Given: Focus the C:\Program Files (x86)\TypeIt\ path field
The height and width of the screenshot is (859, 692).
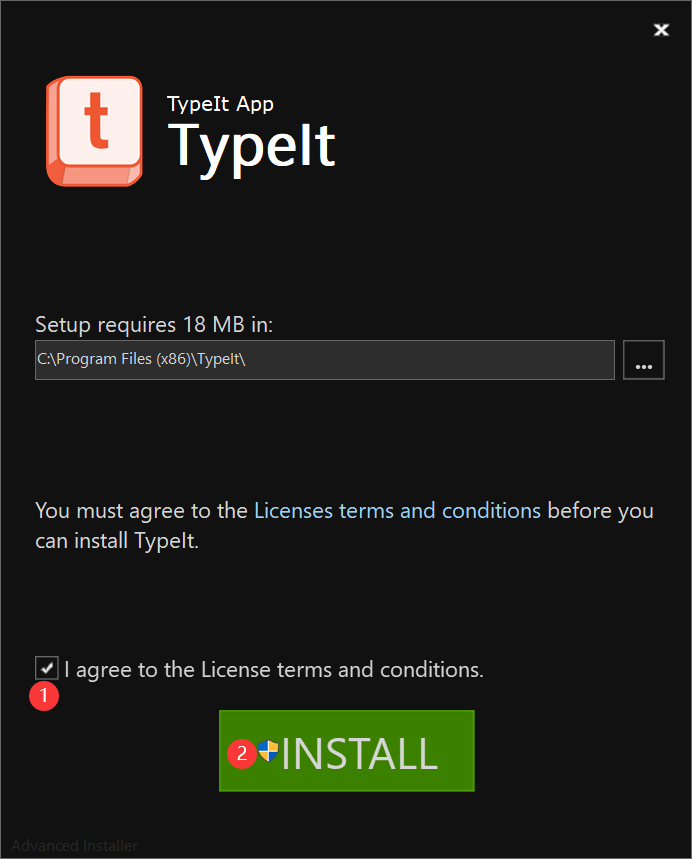Looking at the screenshot, I should pyautogui.click(x=325, y=360).
